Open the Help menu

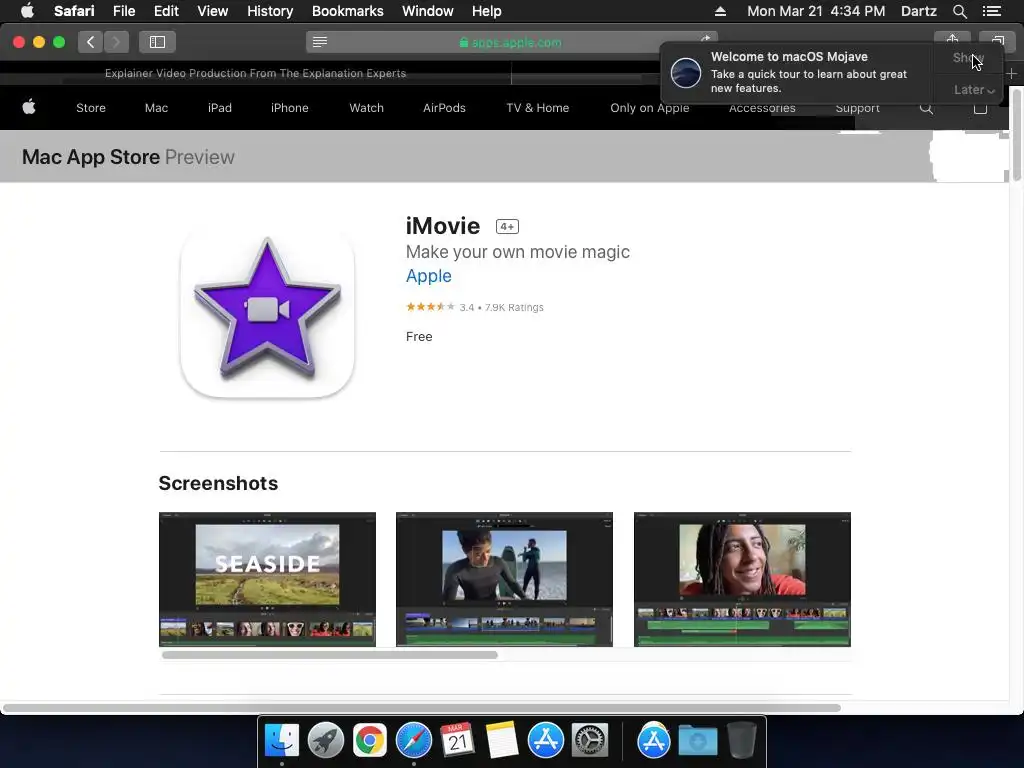tap(487, 11)
